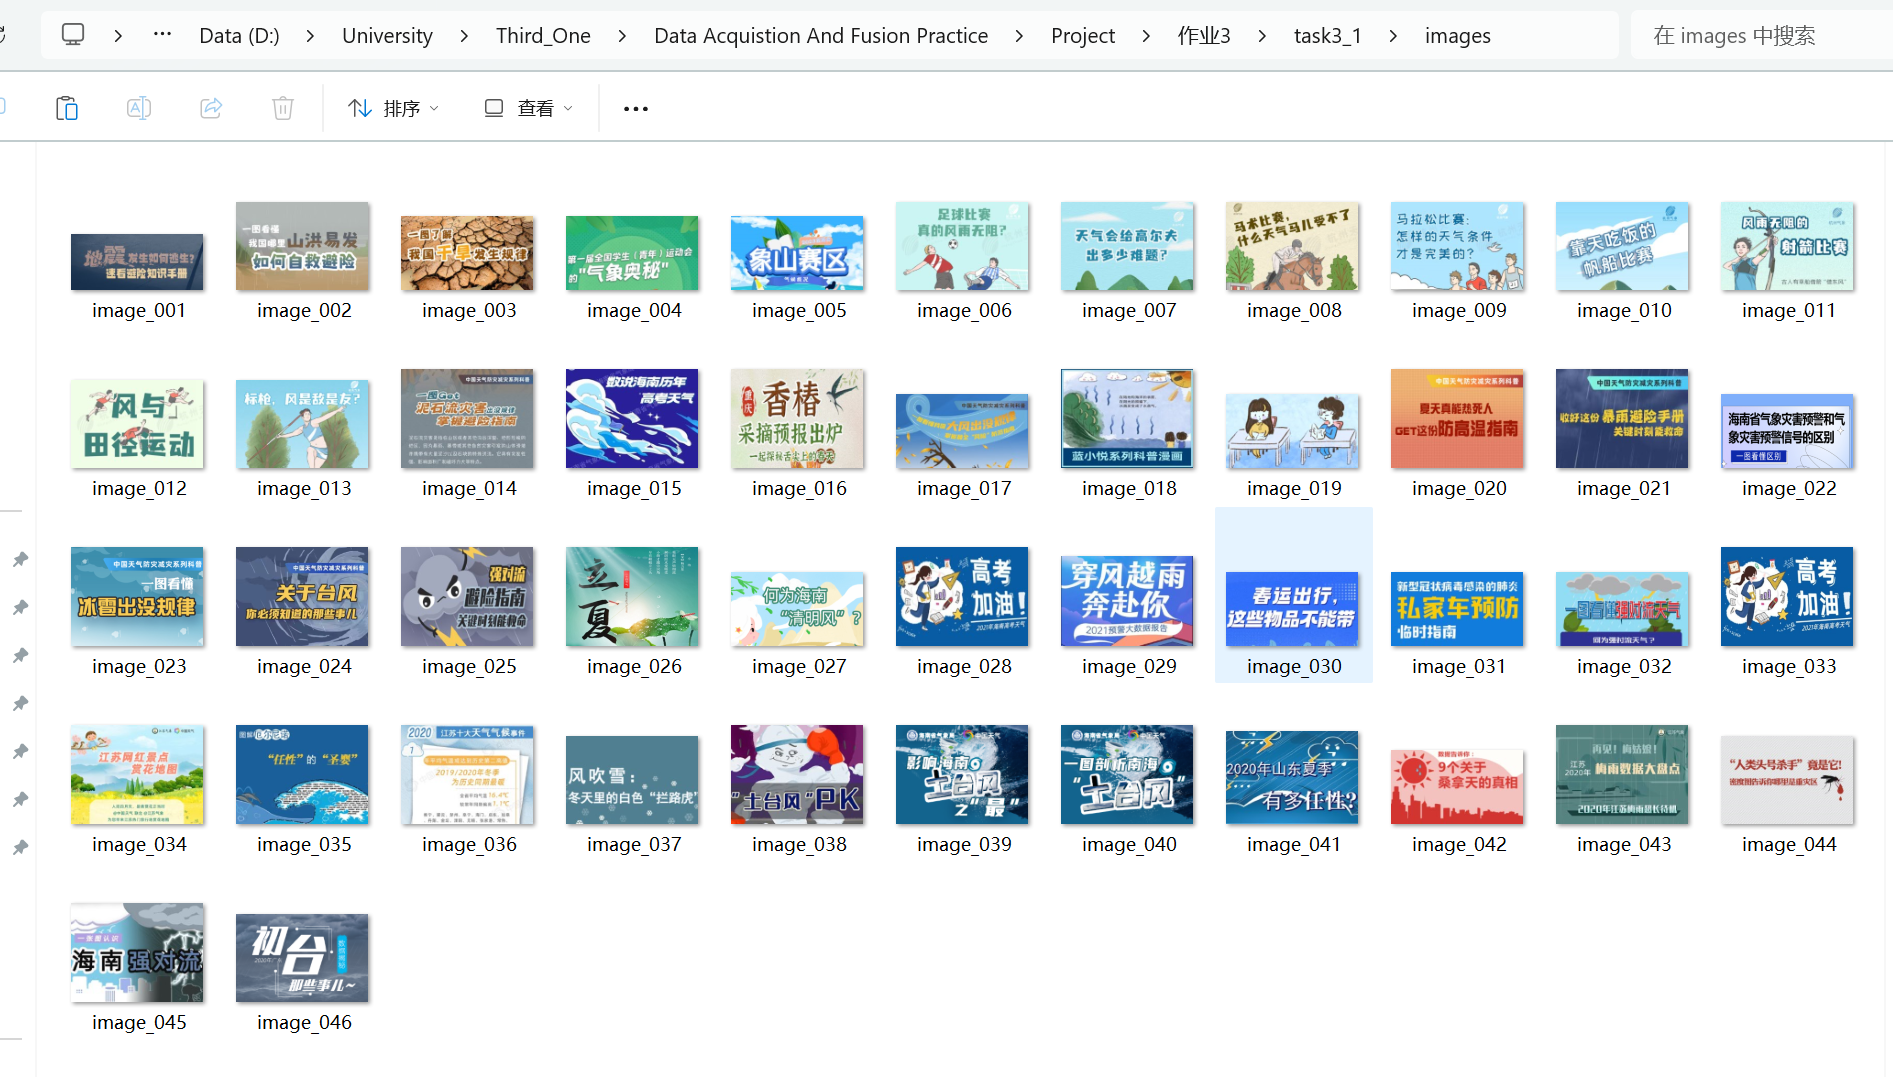Click the images breadcrumb segment

[x=1458, y=36]
